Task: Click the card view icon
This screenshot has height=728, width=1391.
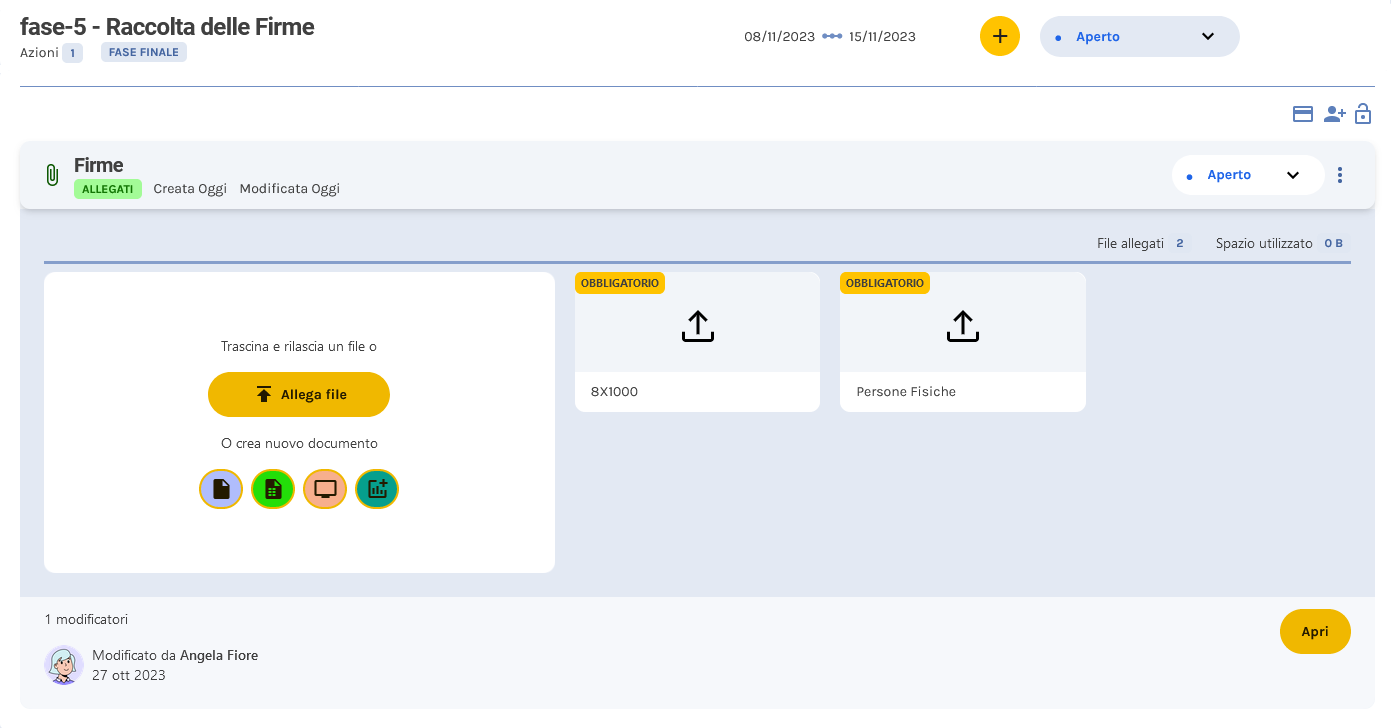Action: tap(1303, 115)
